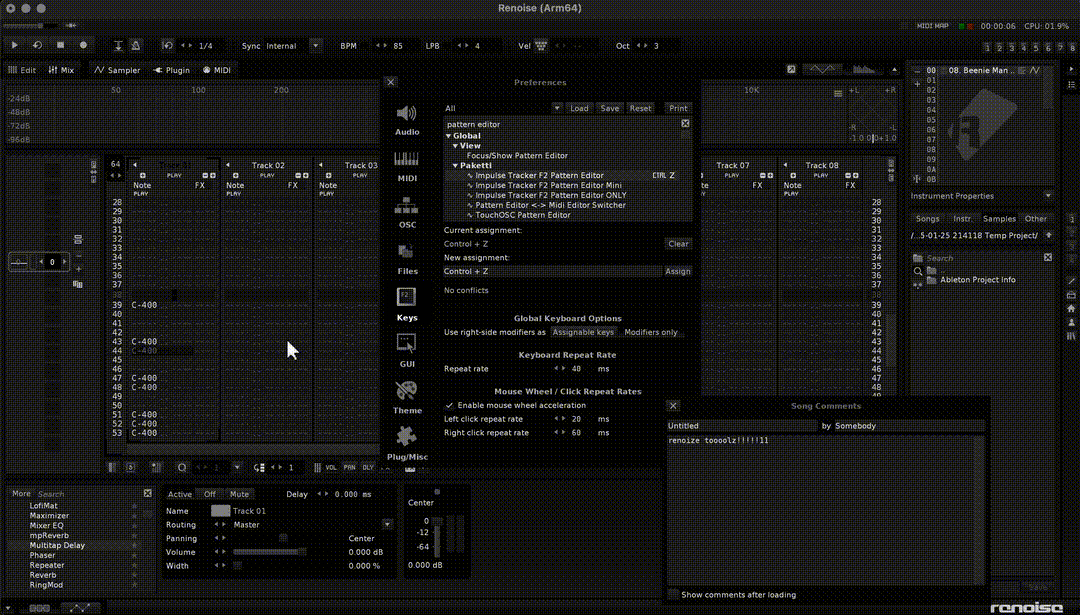Open the Routing Master dropdown arrow
Image resolution: width=1080 pixels, height=615 pixels.
pyautogui.click(x=387, y=524)
